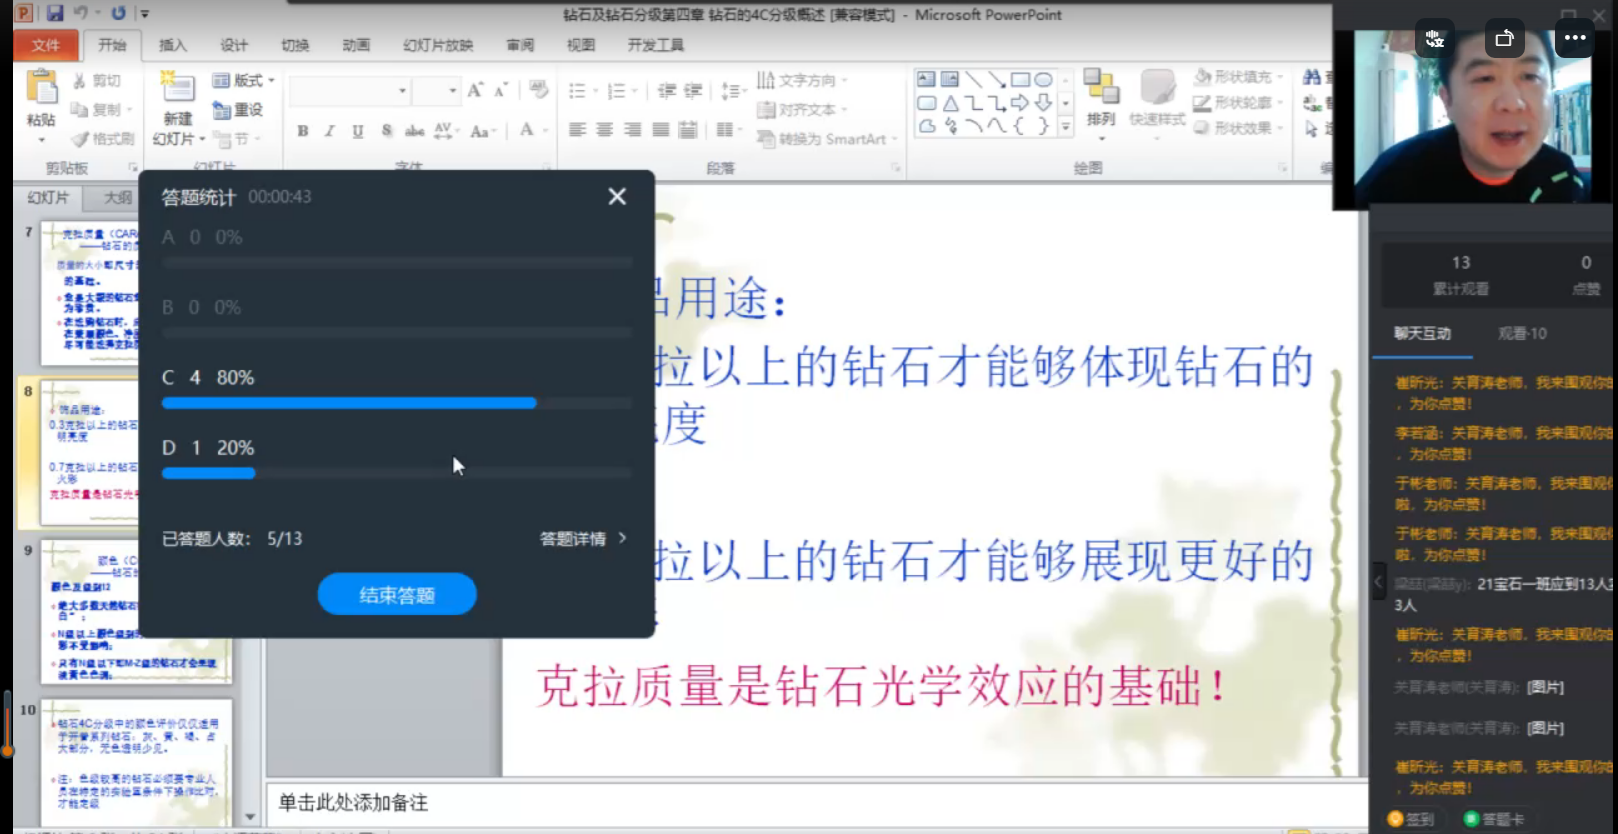Viewport: 1618px width, 834px height.
Task: Click the Save icon in quick access toolbar
Action: coord(54,13)
